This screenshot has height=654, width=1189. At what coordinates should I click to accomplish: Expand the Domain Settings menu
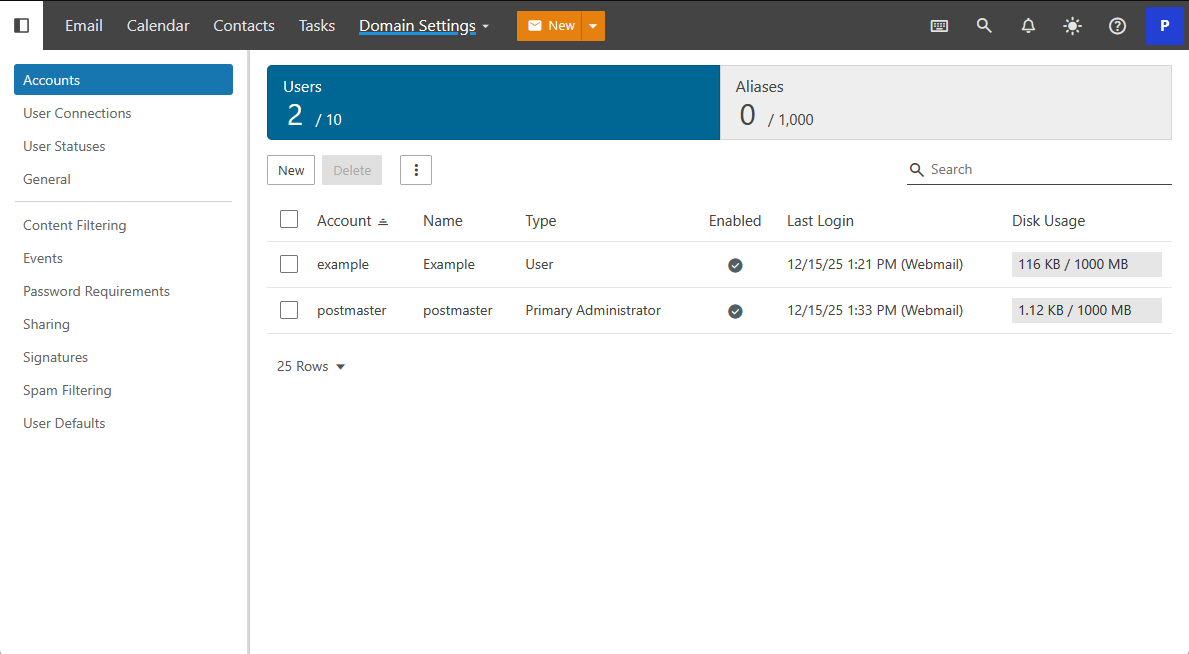click(x=424, y=26)
